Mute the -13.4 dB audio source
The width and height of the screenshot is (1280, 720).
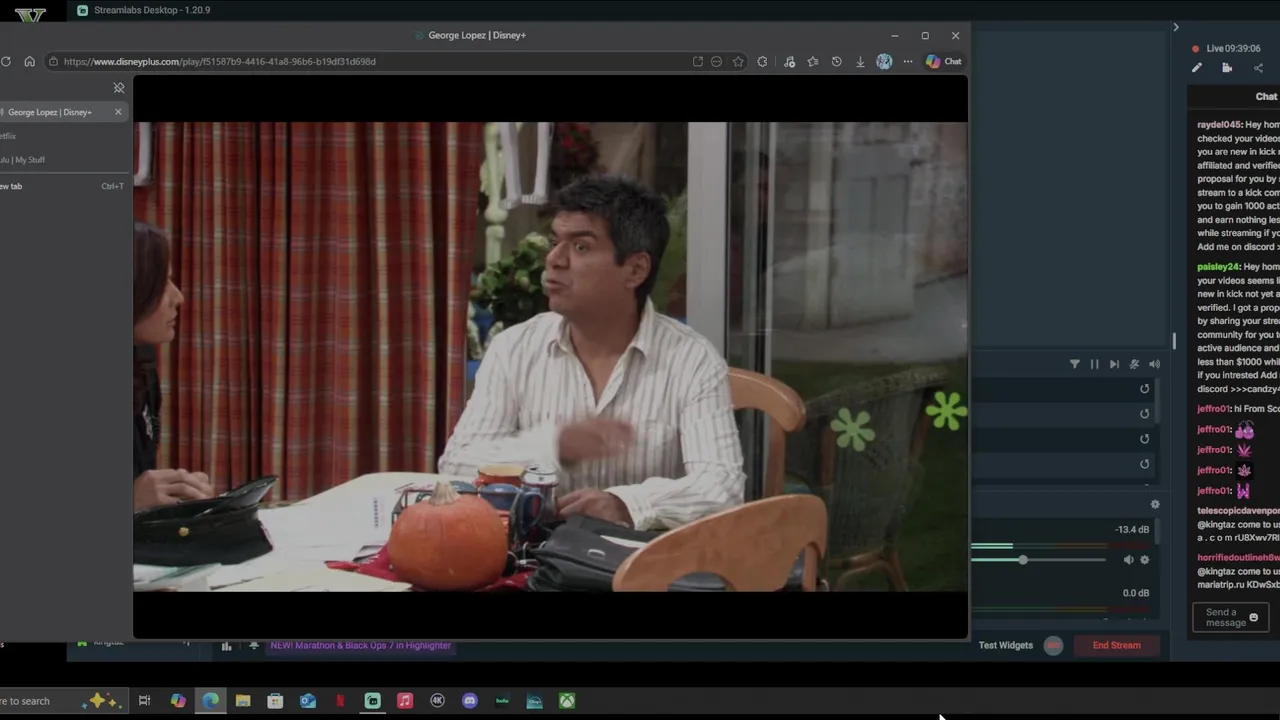(1128, 560)
